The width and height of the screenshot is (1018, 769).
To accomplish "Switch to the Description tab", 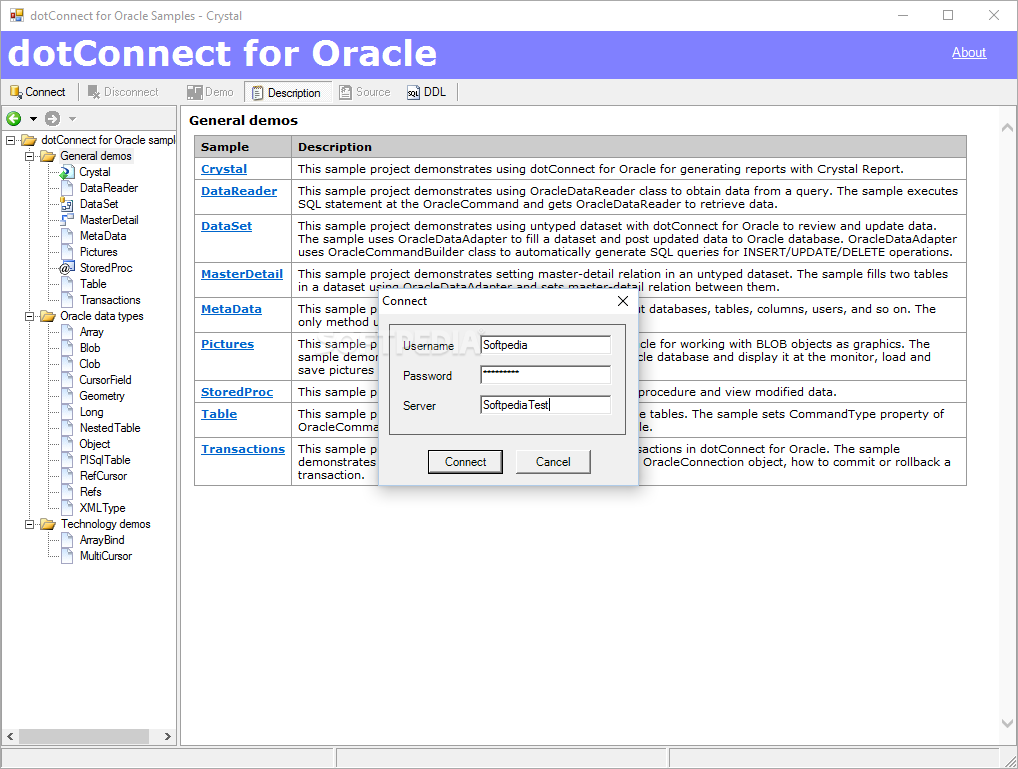I will coord(288,92).
